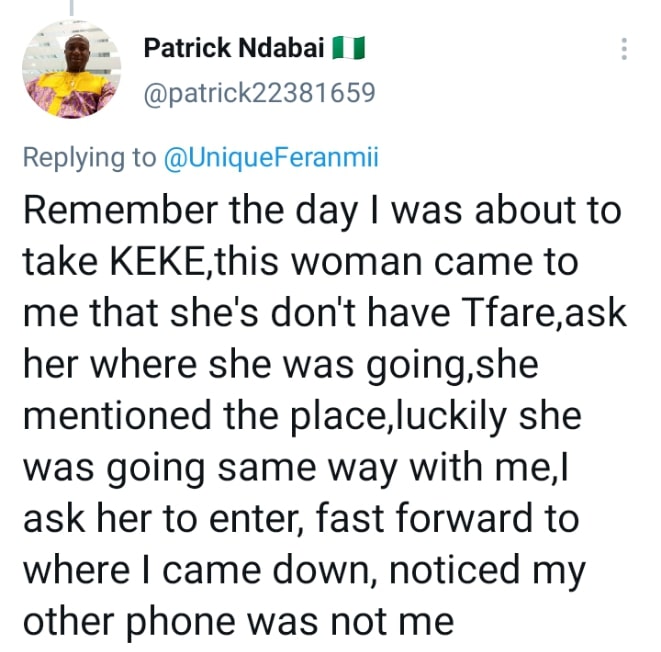Click the word 'Remember' in the tweet
This screenshot has height=652, width=661.
point(121,210)
